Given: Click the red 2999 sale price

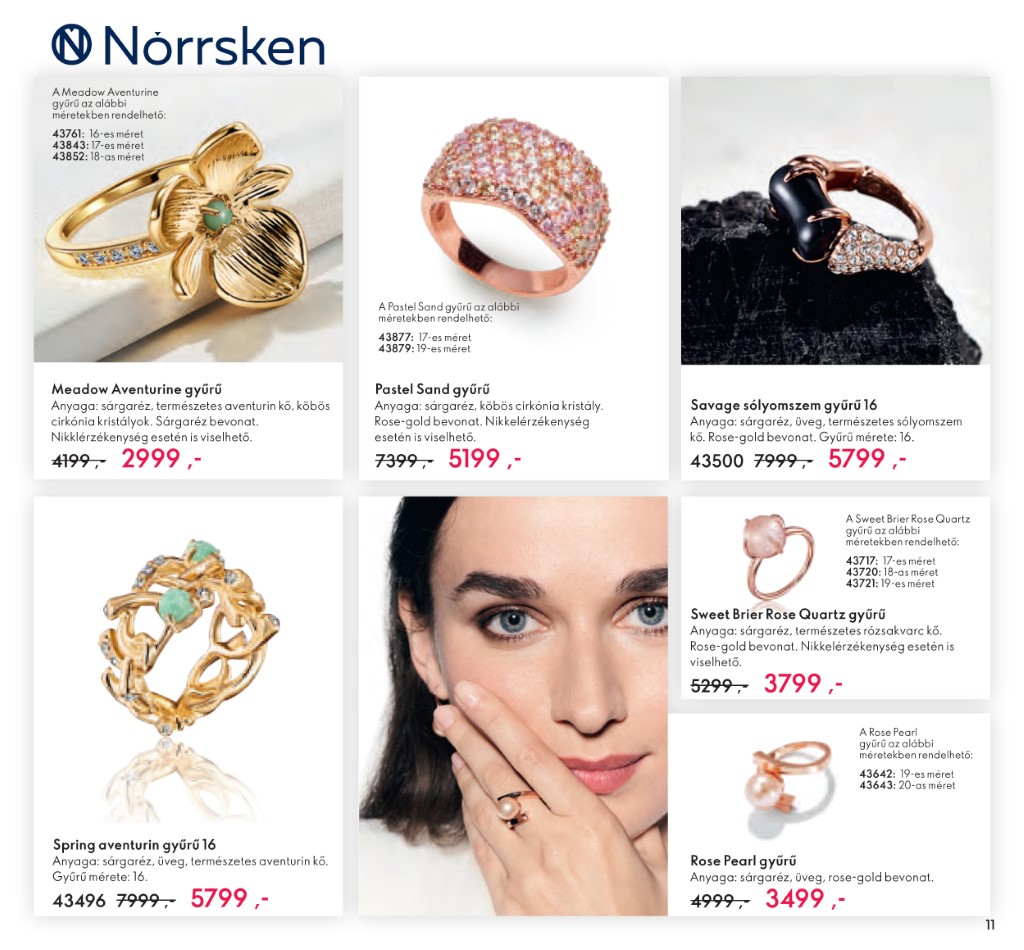Looking at the screenshot, I should (x=151, y=458).
